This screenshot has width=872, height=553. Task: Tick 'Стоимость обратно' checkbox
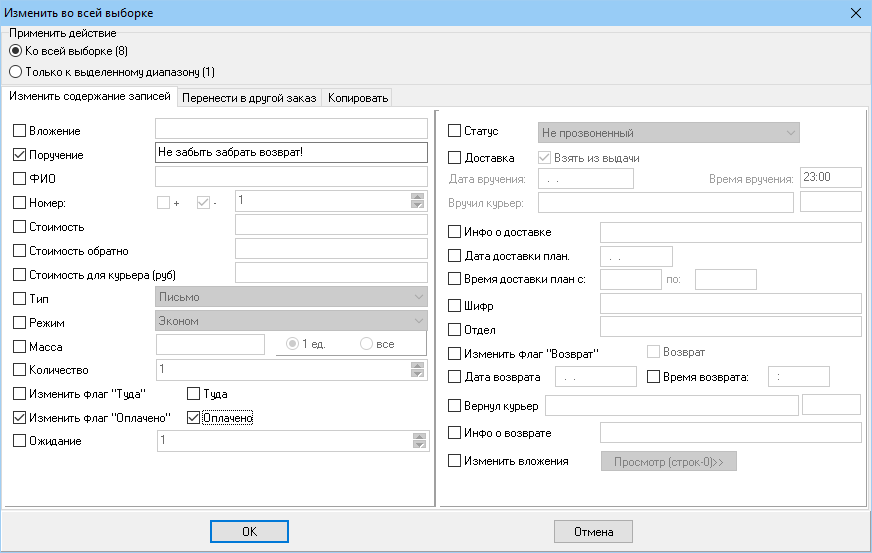pyautogui.click(x=19, y=250)
